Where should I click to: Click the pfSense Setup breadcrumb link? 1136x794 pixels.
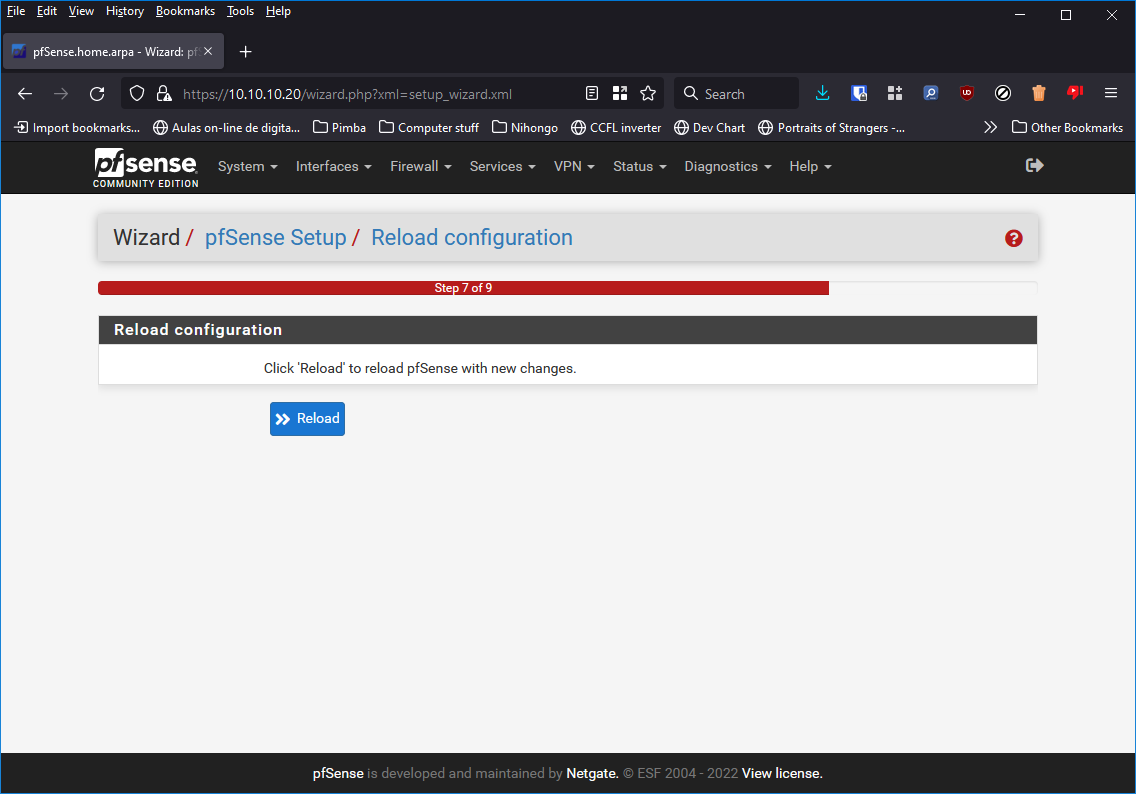coord(276,237)
